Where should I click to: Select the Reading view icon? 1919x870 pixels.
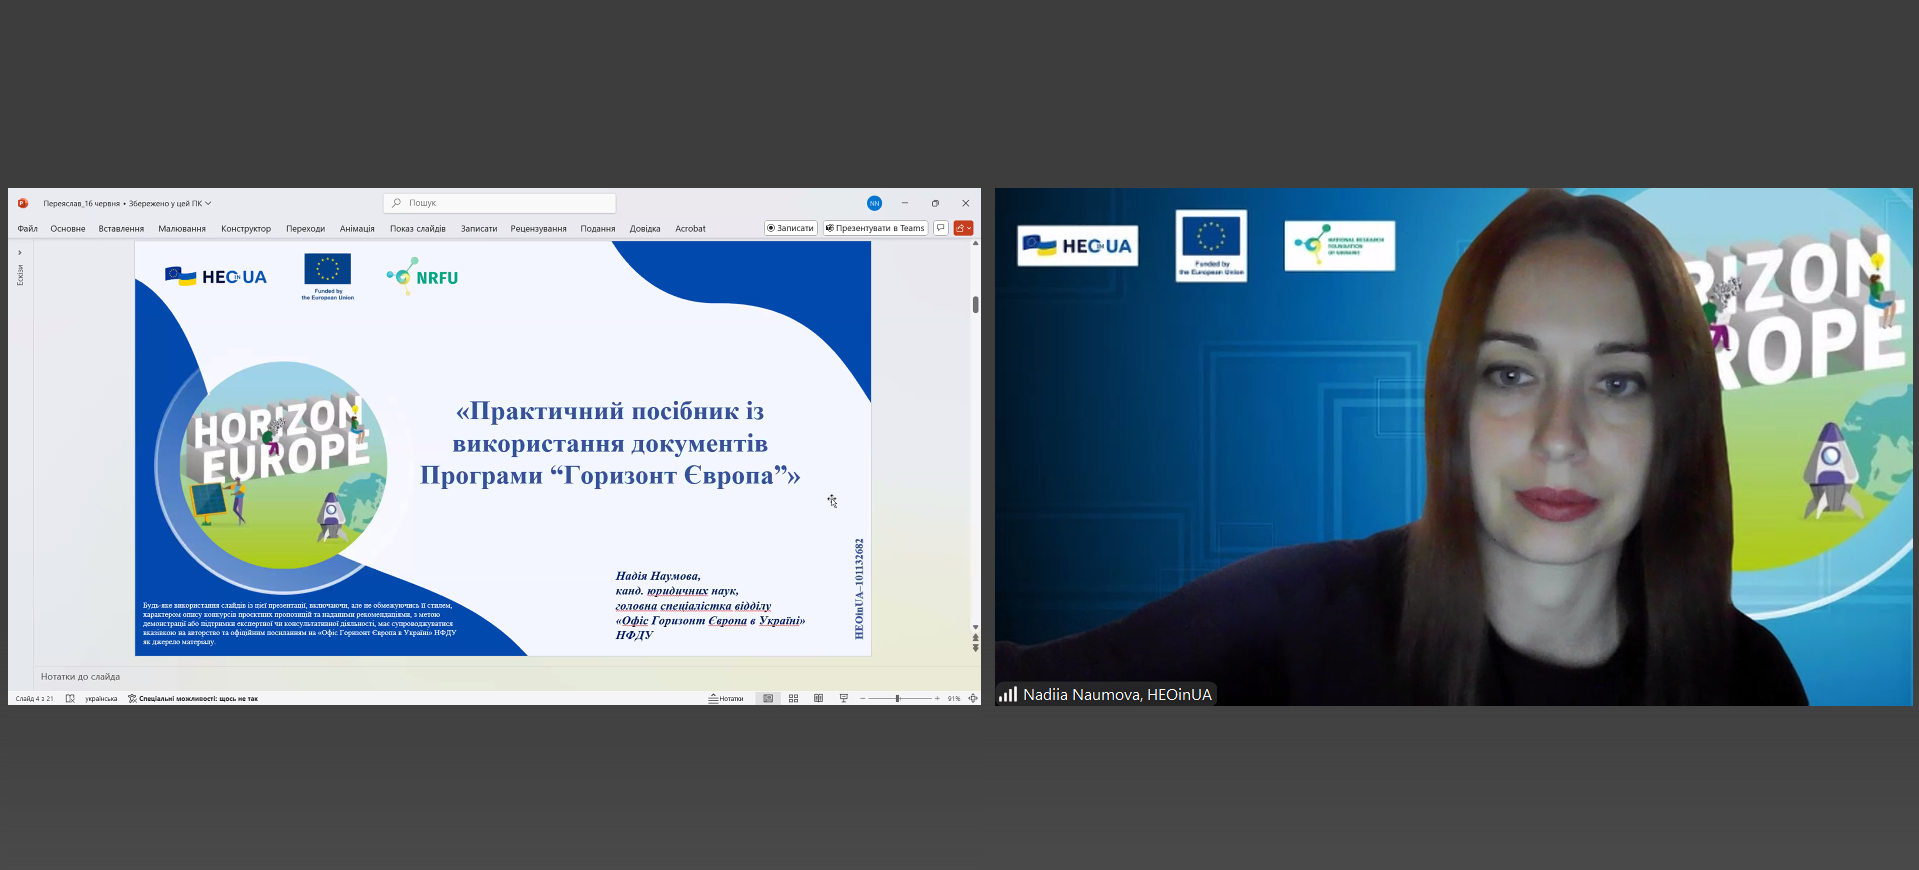click(x=818, y=698)
